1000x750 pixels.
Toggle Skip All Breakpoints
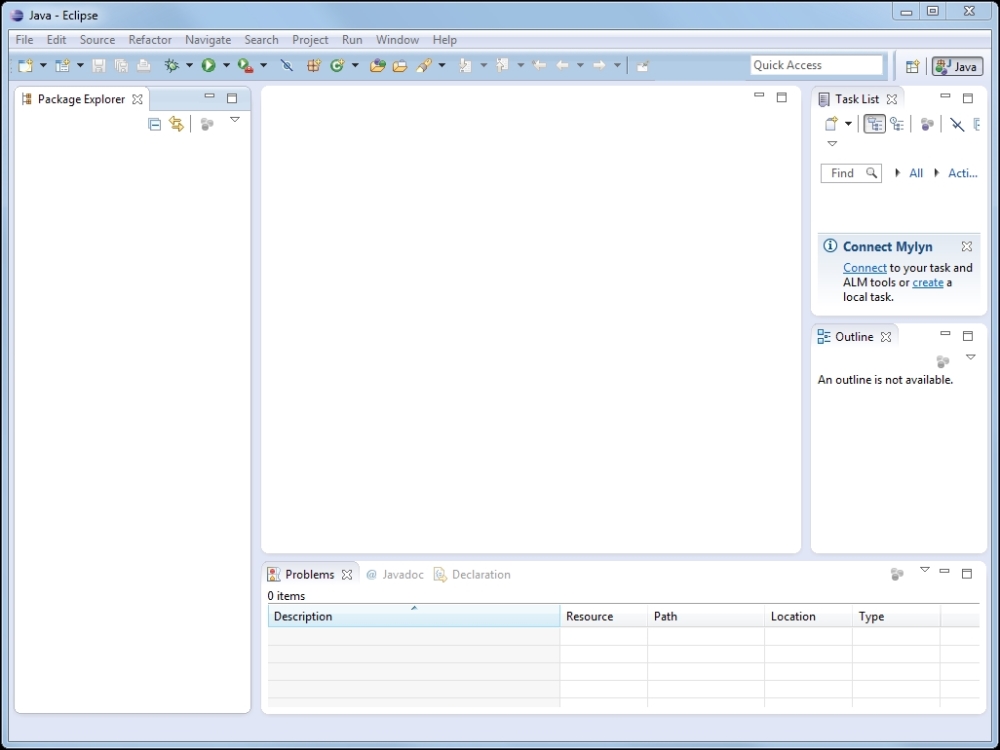(286, 65)
